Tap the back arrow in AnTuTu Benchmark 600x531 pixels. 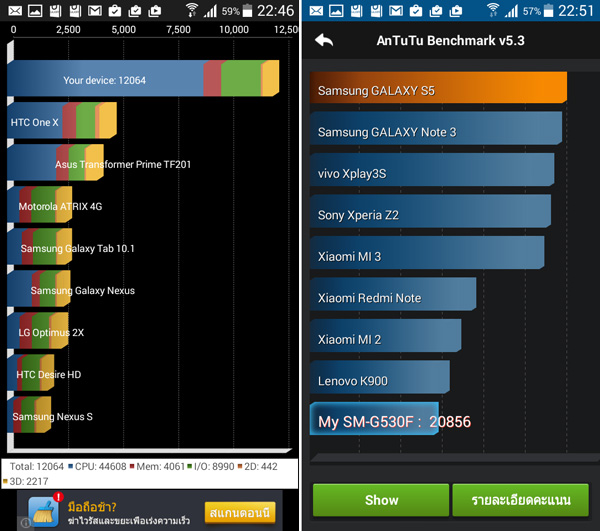pos(324,40)
